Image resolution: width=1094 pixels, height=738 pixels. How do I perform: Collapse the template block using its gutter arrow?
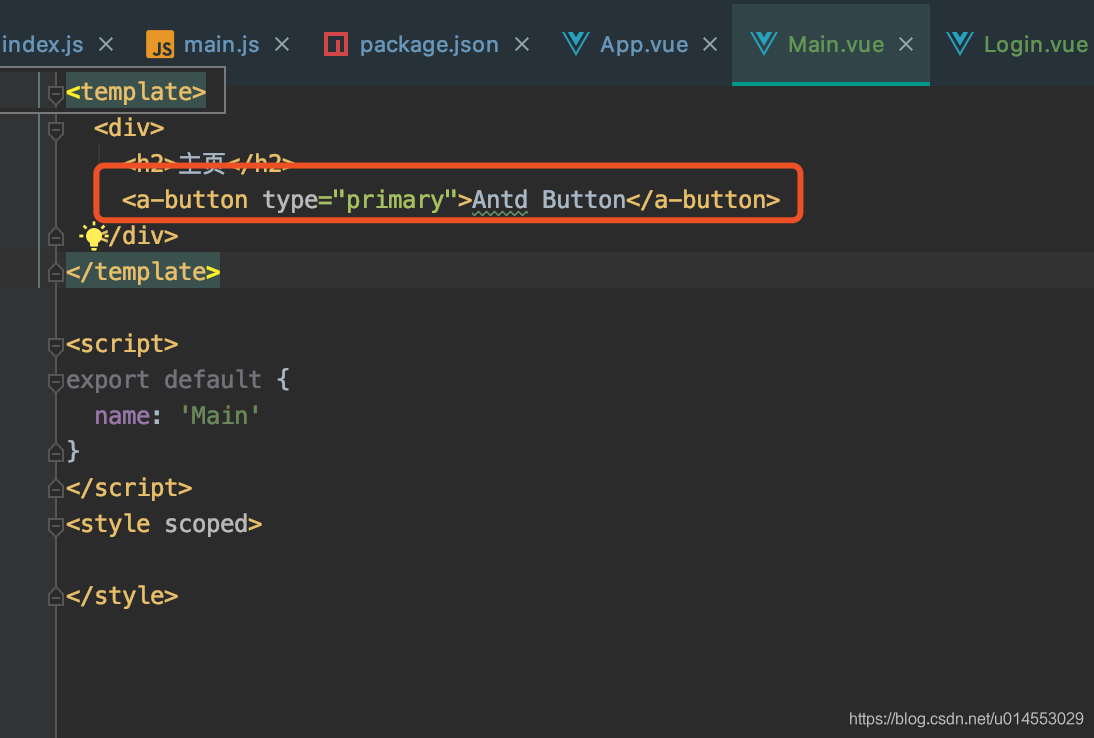[55, 91]
